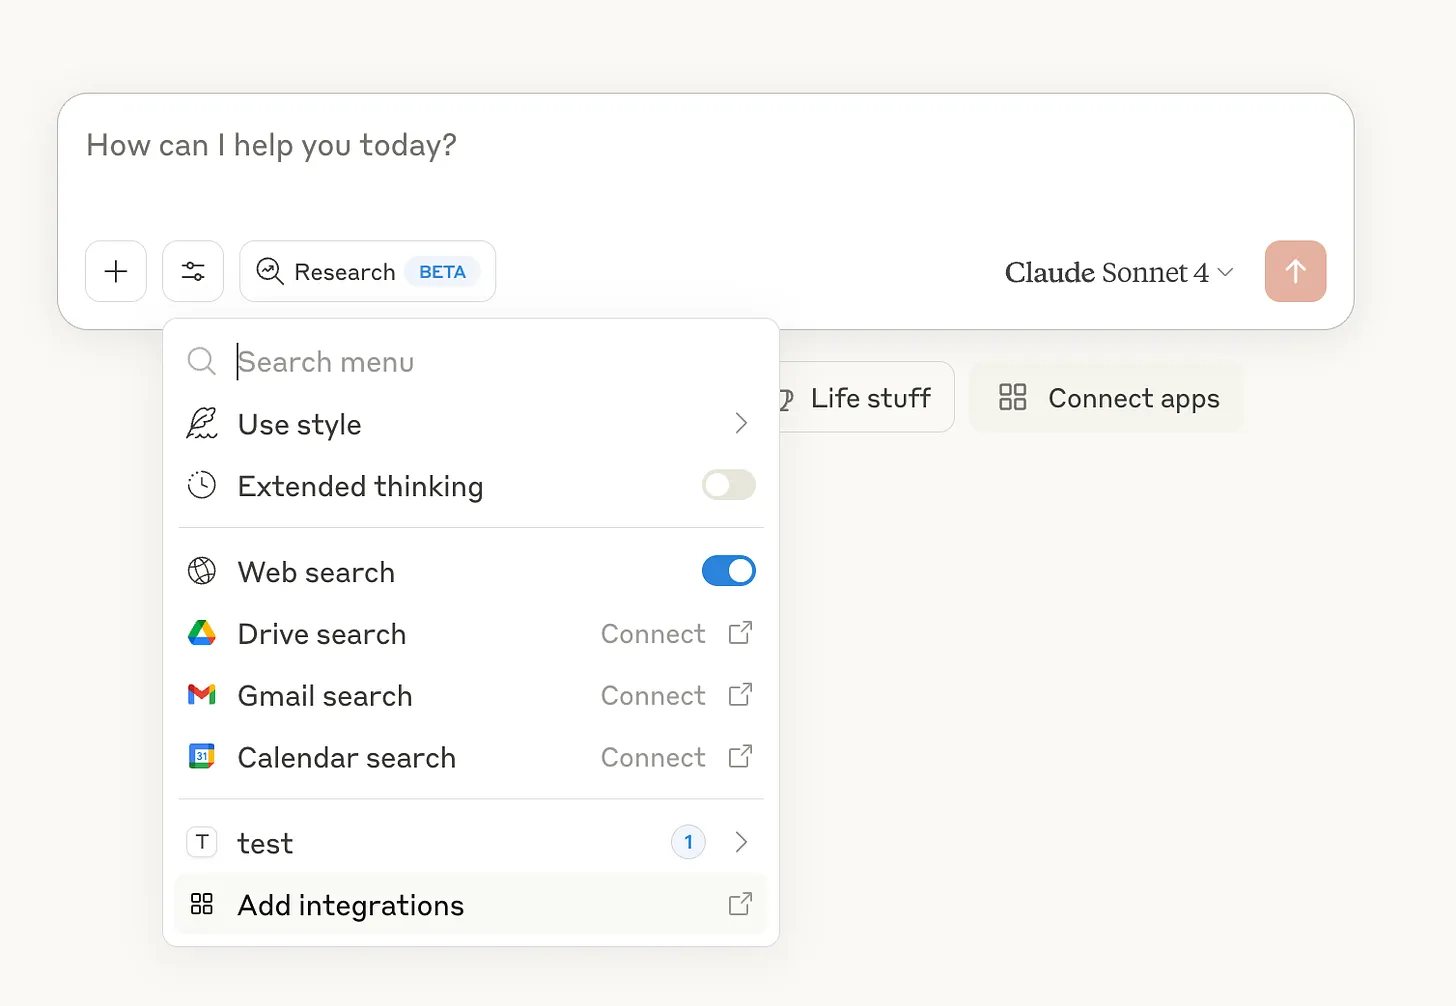Click external link icon for Calendar search

point(740,757)
